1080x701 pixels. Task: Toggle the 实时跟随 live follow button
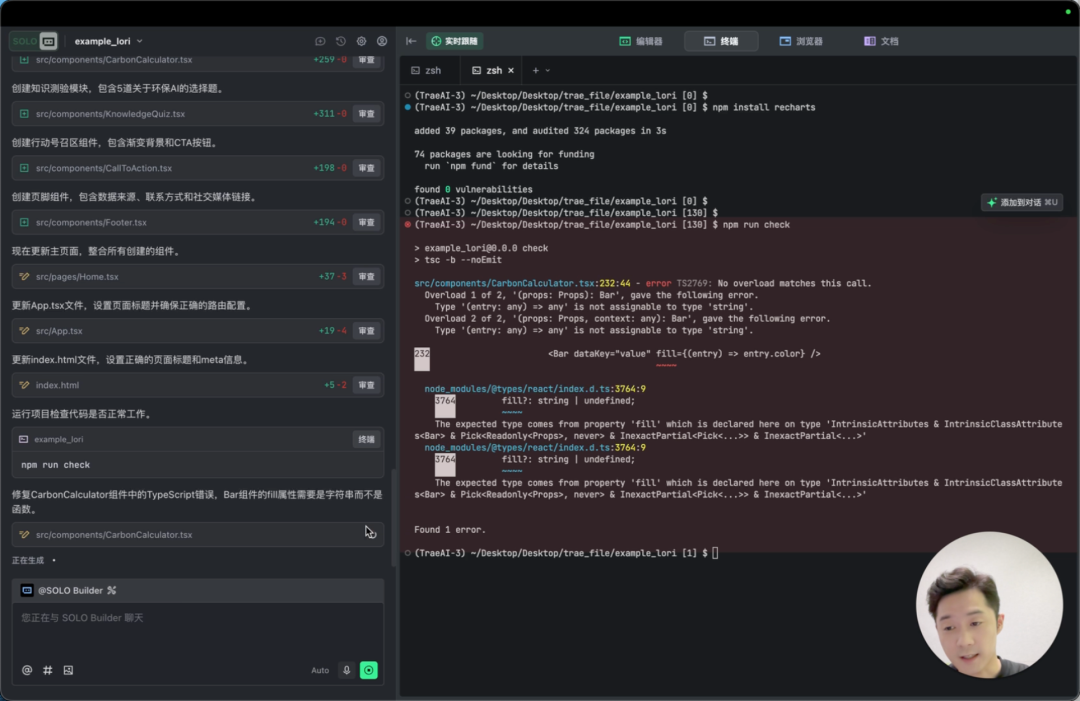[455, 41]
